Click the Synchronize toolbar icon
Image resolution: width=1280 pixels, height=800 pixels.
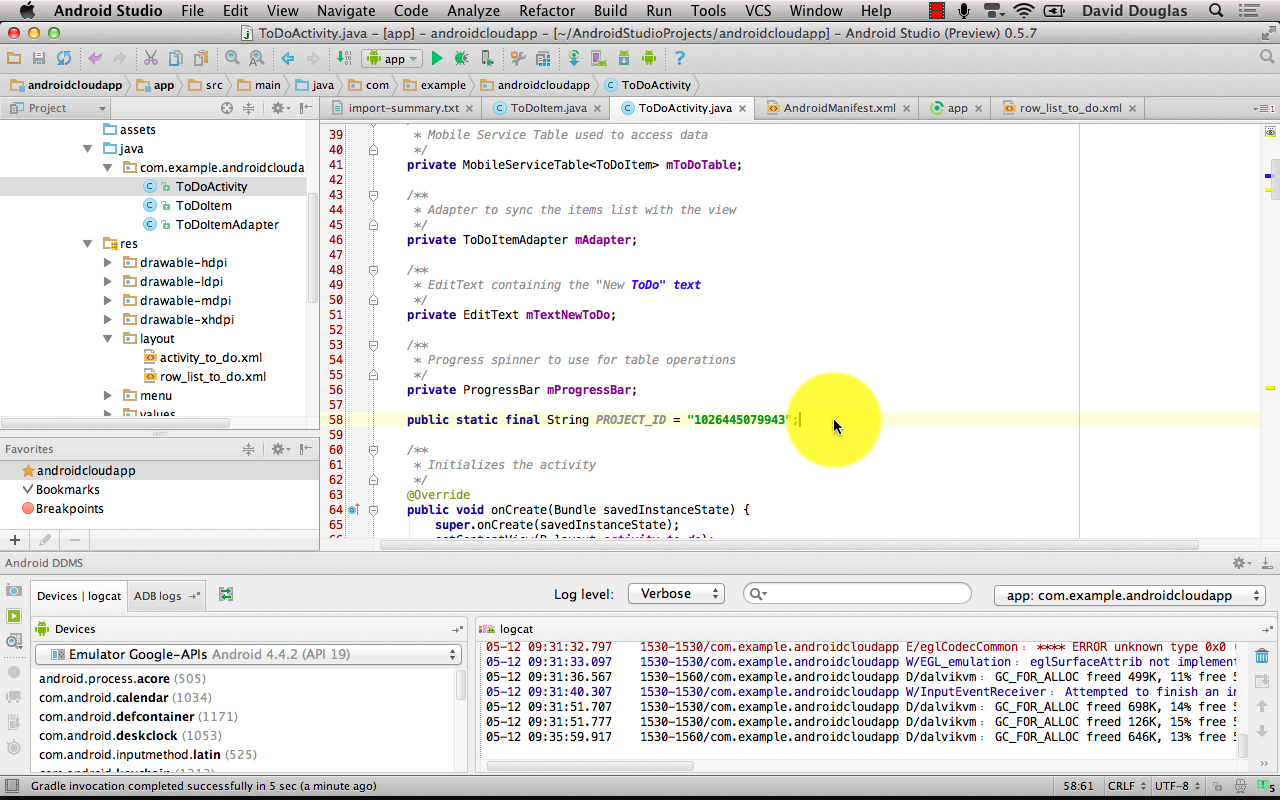coord(64,59)
